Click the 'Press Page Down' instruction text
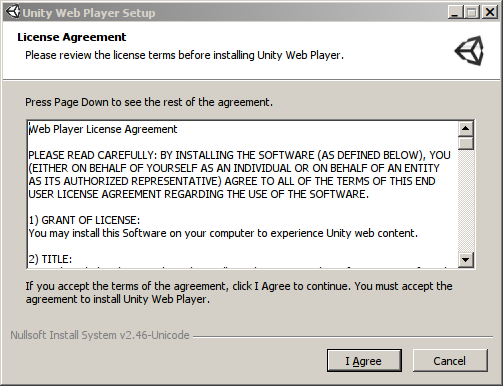This screenshot has height=386, width=503. (149, 102)
